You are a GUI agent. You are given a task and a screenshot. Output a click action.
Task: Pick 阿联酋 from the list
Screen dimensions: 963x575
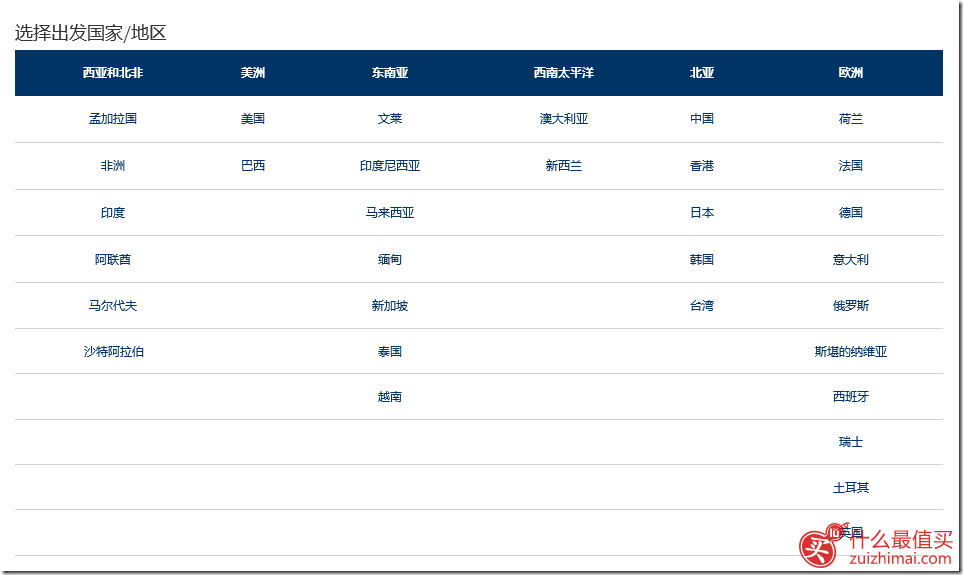[x=113, y=259]
